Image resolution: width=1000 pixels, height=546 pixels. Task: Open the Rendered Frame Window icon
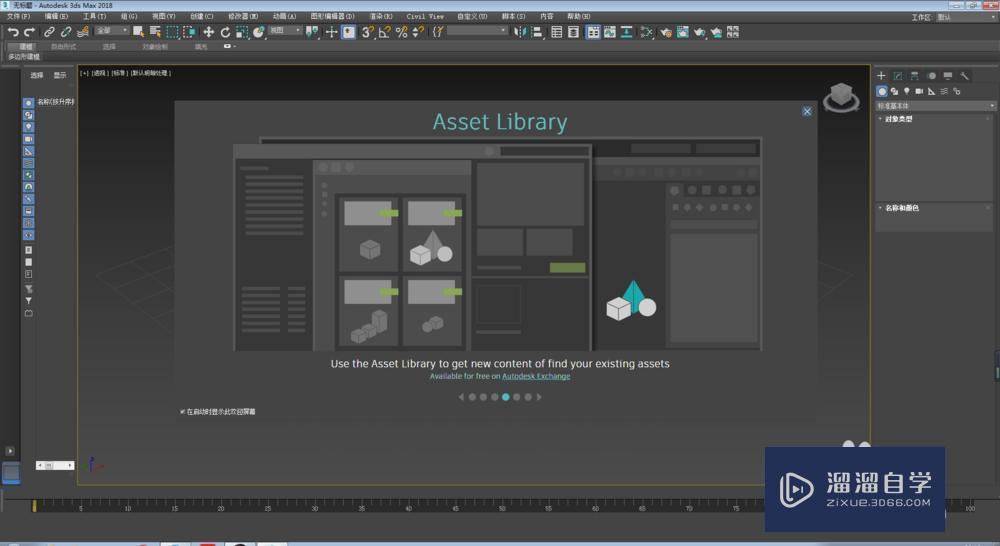coord(682,32)
